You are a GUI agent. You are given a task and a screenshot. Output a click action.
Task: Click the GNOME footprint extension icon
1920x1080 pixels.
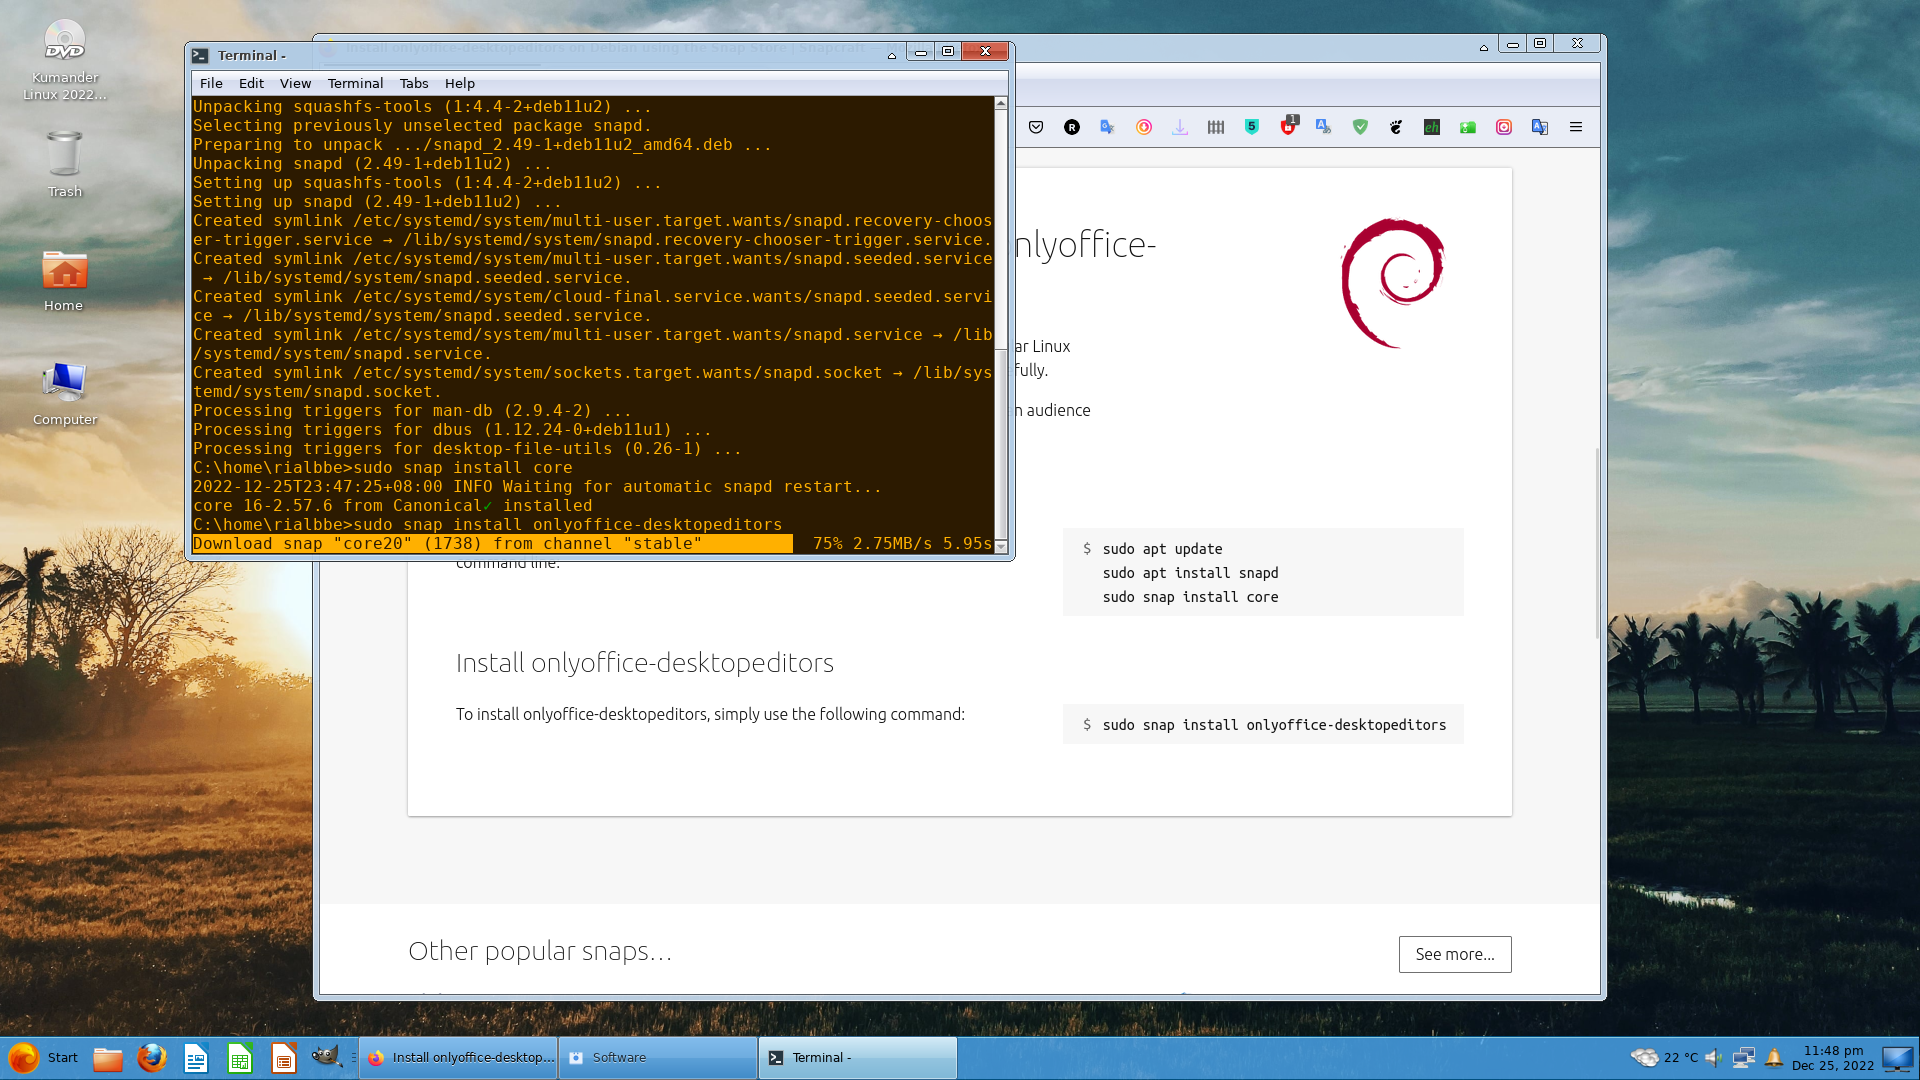tap(1396, 127)
